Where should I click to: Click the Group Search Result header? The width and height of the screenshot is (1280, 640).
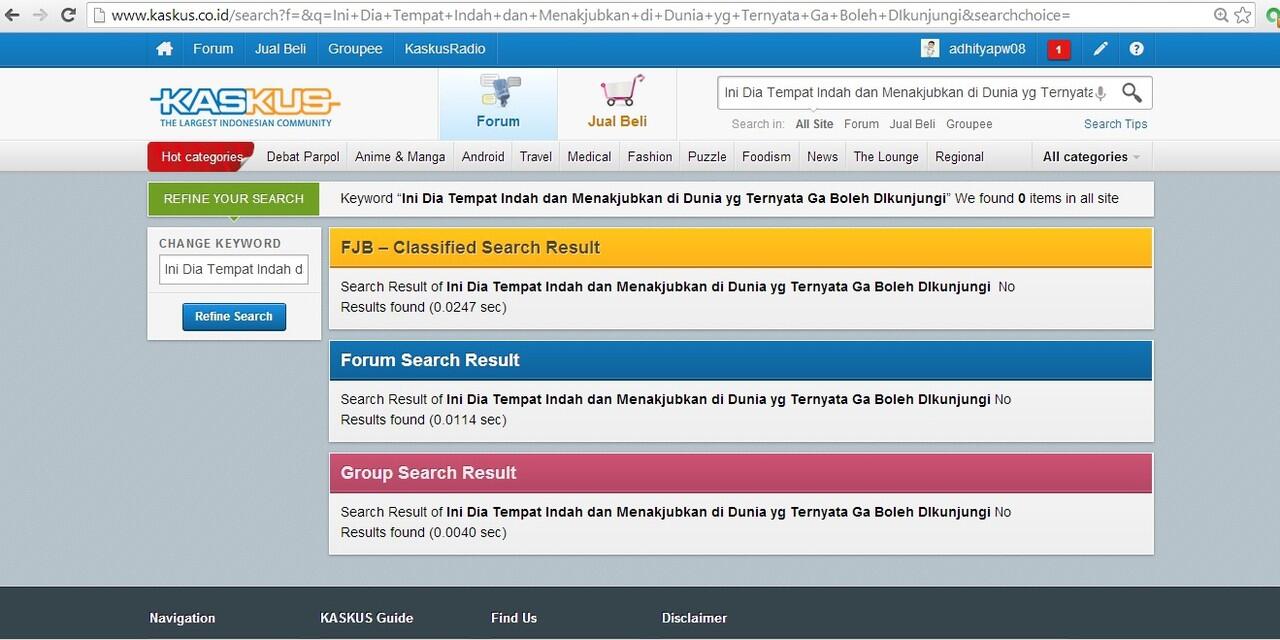[741, 473]
